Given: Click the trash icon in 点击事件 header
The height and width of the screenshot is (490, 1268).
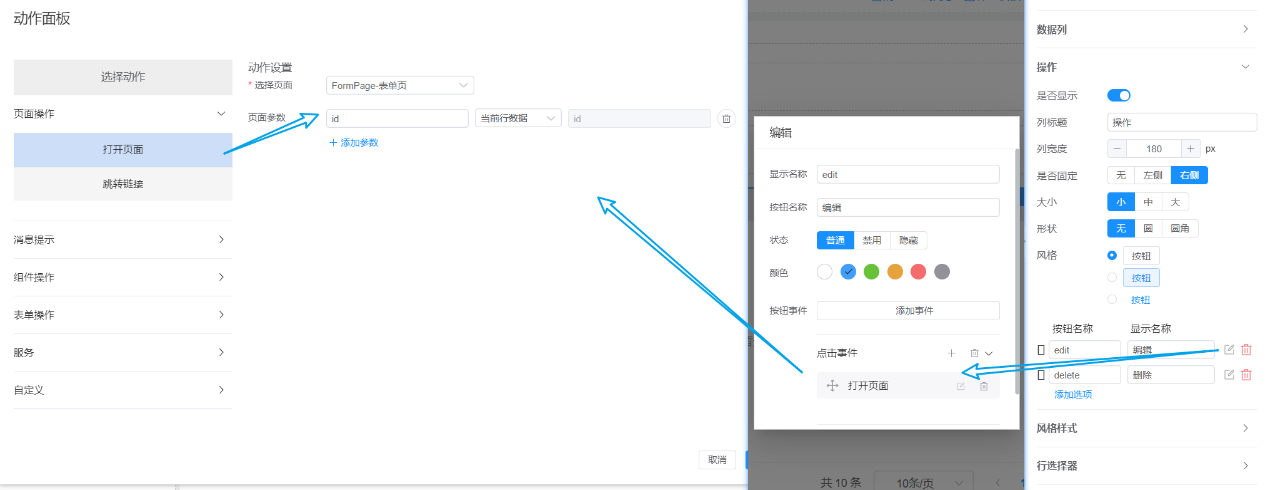Looking at the screenshot, I should (x=974, y=353).
